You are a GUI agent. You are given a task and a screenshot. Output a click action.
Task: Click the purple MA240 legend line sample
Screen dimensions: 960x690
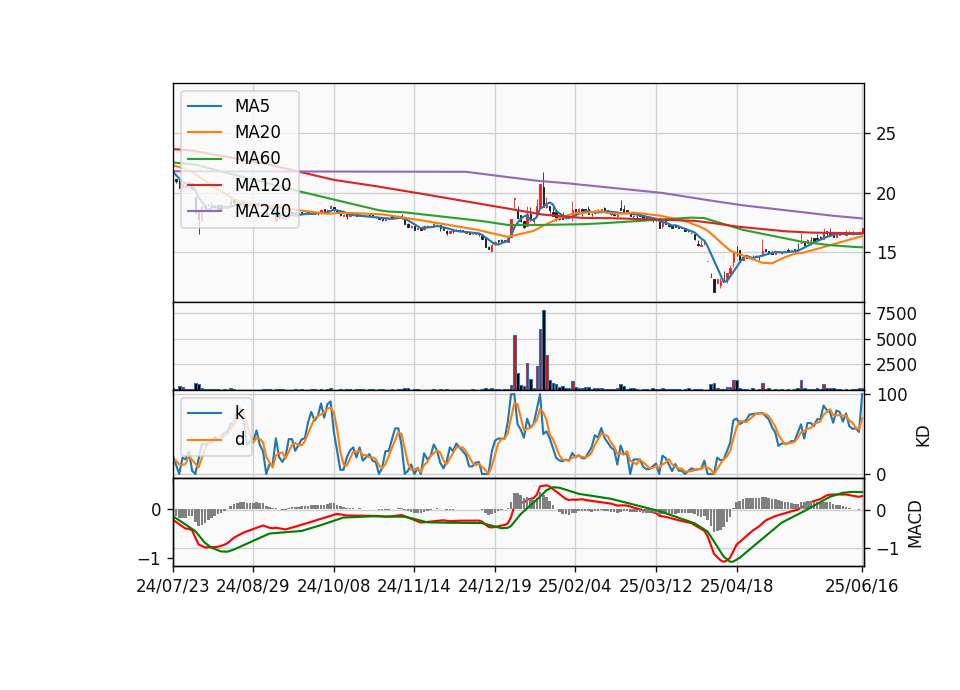click(204, 211)
